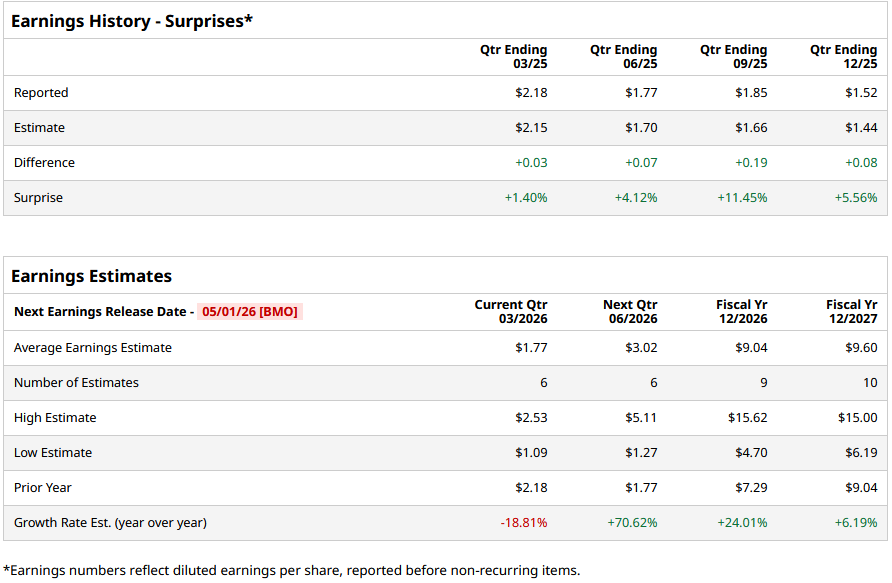Click the -18.81% growth rate value
The height and width of the screenshot is (583, 892).
(x=524, y=523)
